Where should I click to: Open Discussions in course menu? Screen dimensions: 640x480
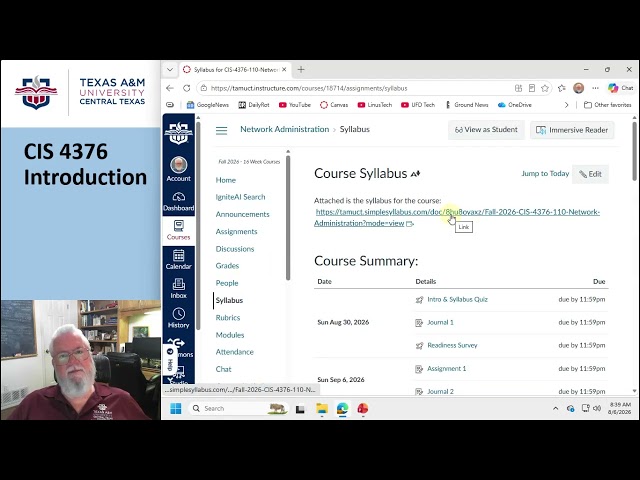(x=235, y=249)
